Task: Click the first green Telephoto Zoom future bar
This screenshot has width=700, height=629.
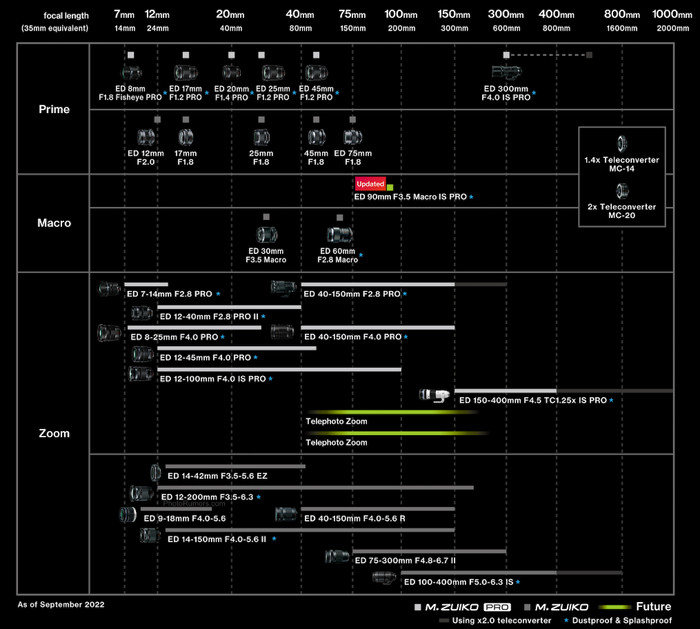Action: pyautogui.click(x=393, y=412)
